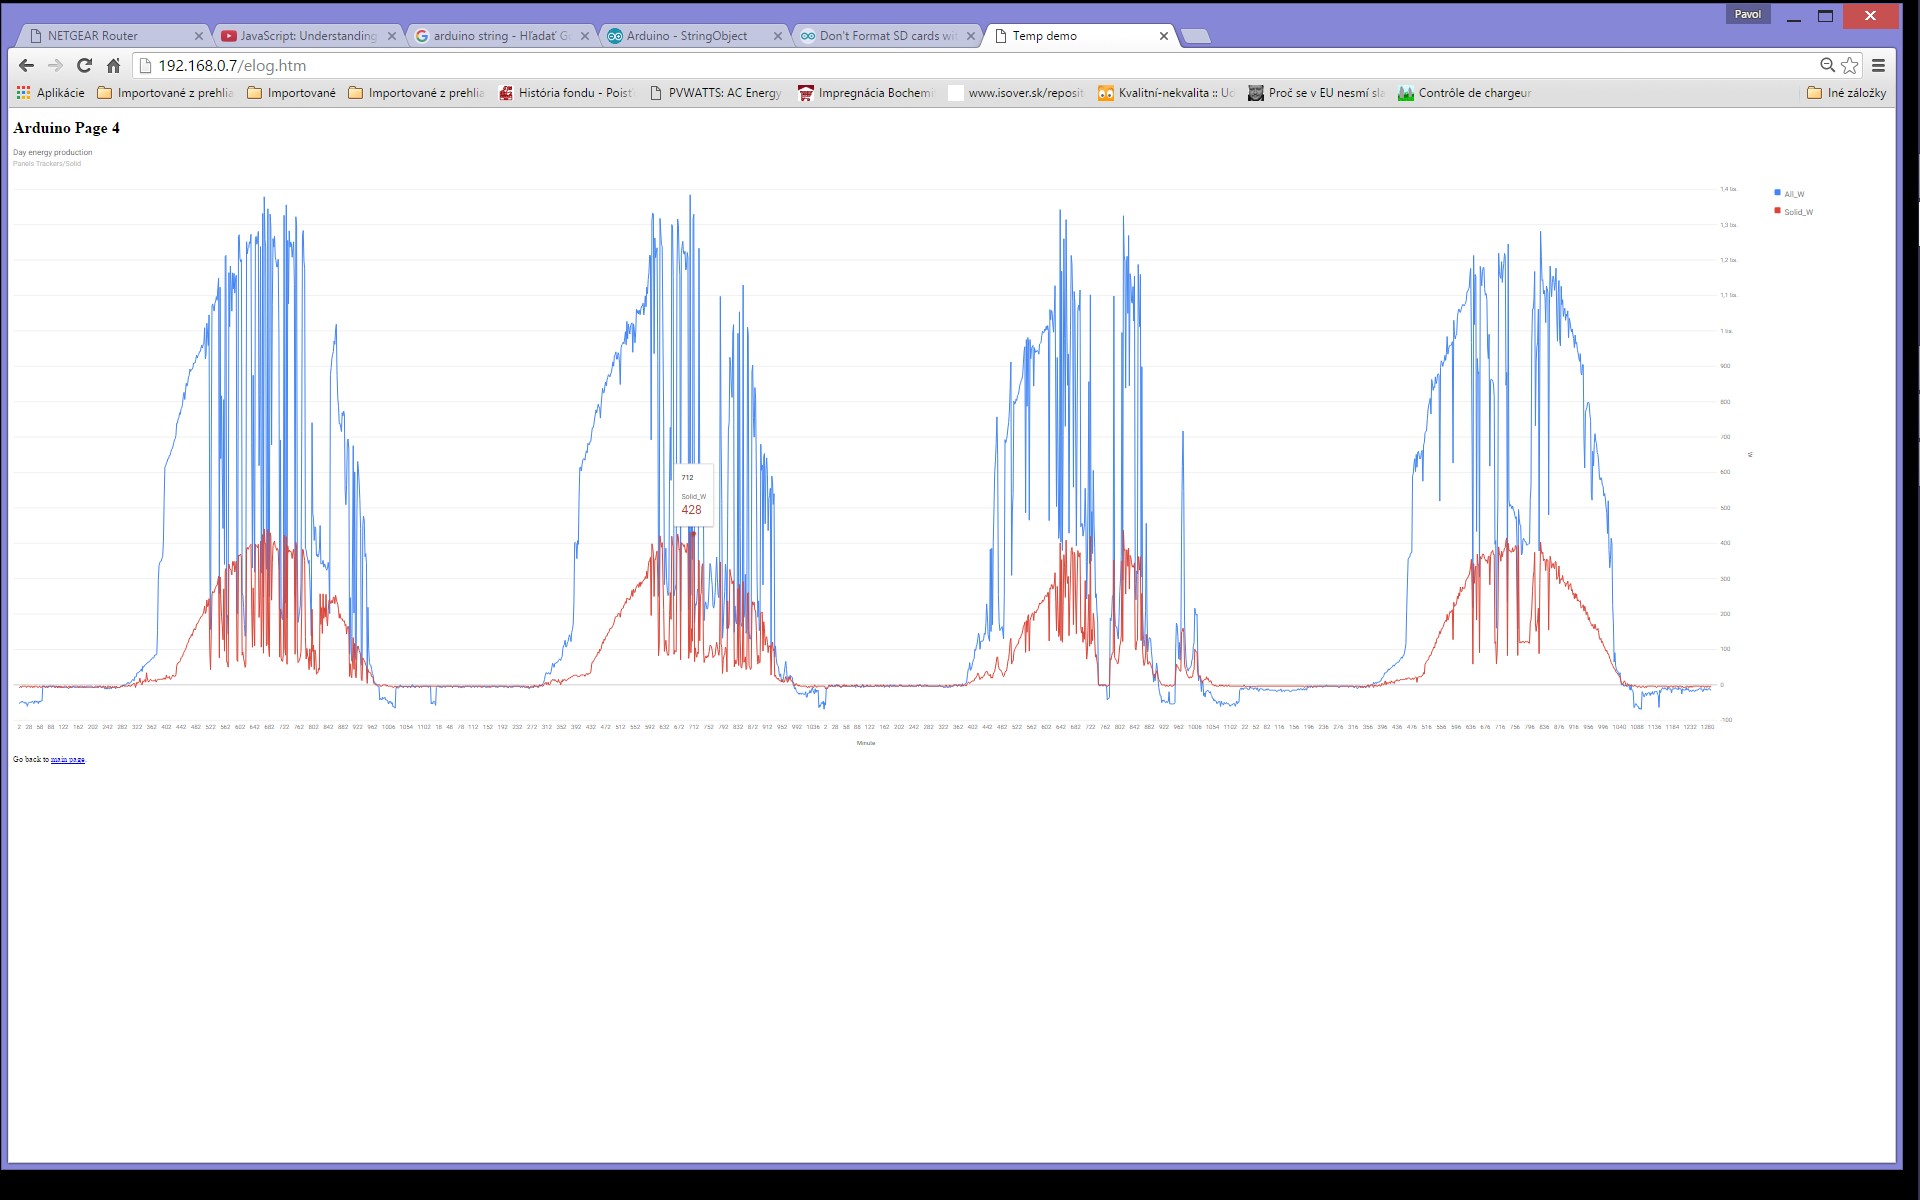Open a new tab button
1920x1200 pixels.
[x=1195, y=36]
